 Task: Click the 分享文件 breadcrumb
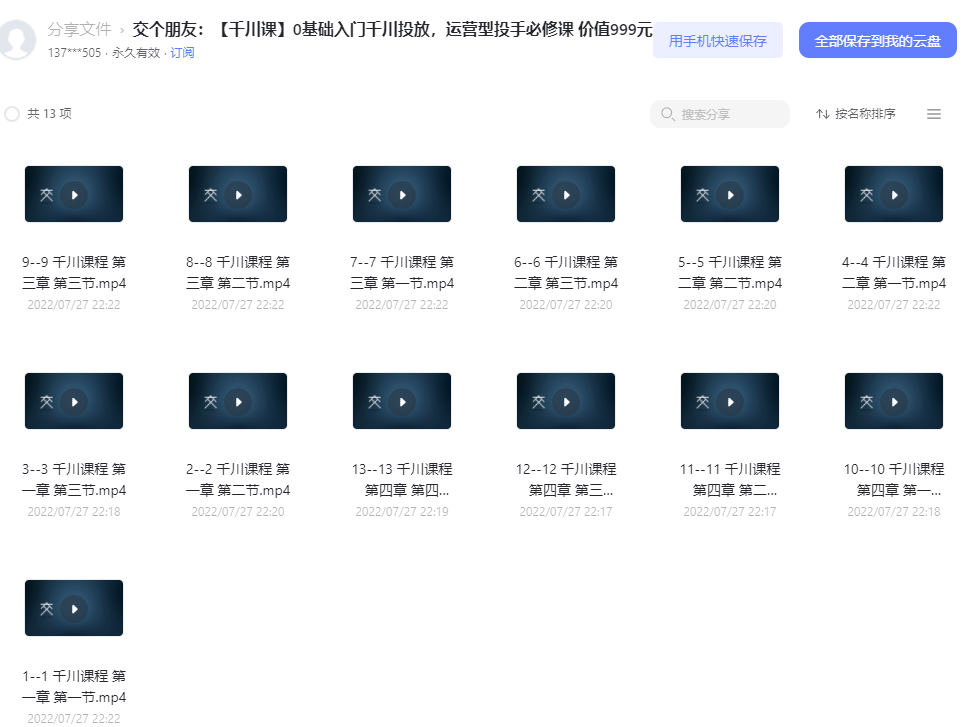pos(79,29)
